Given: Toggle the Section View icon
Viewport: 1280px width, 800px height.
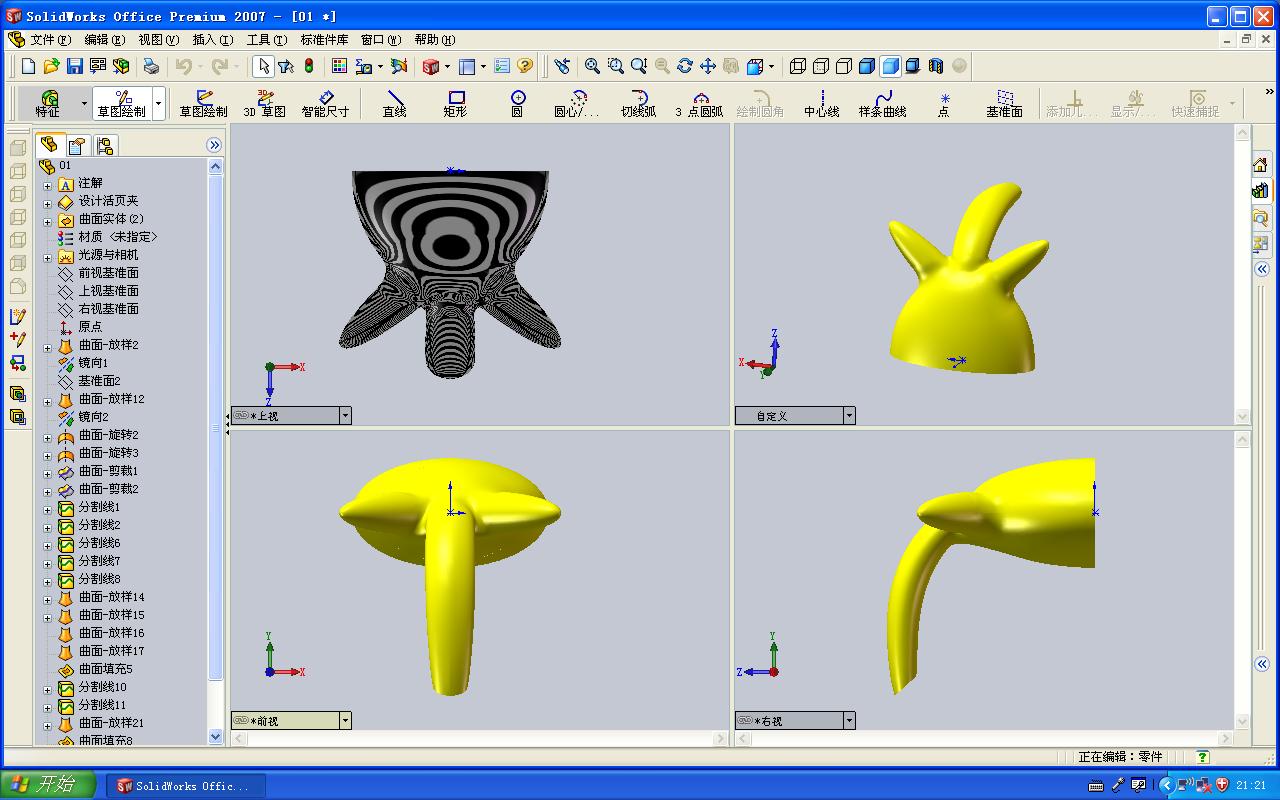Looking at the screenshot, I should (936, 66).
